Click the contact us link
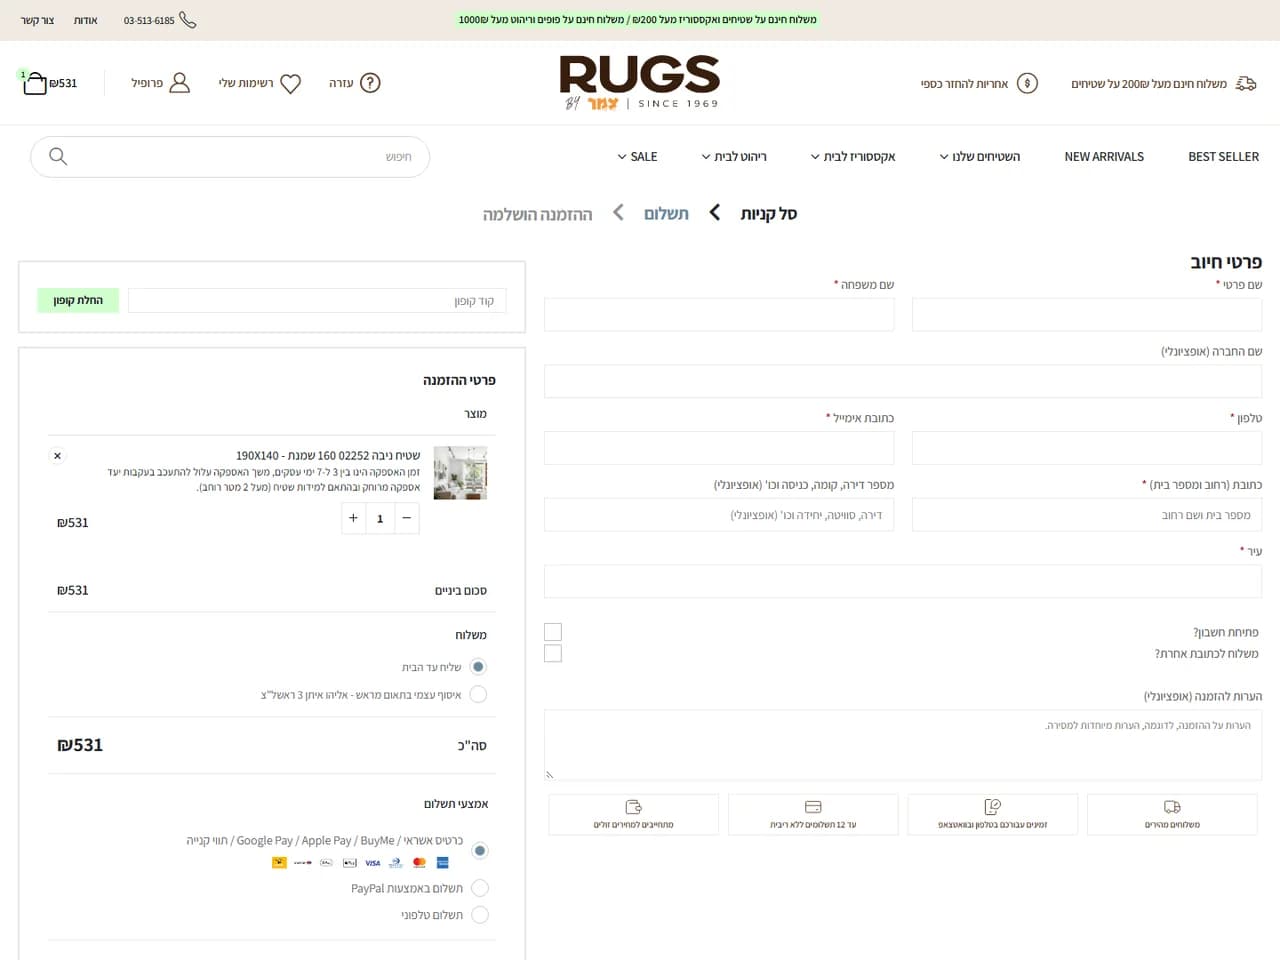This screenshot has height=960, width=1280. pos(38,20)
